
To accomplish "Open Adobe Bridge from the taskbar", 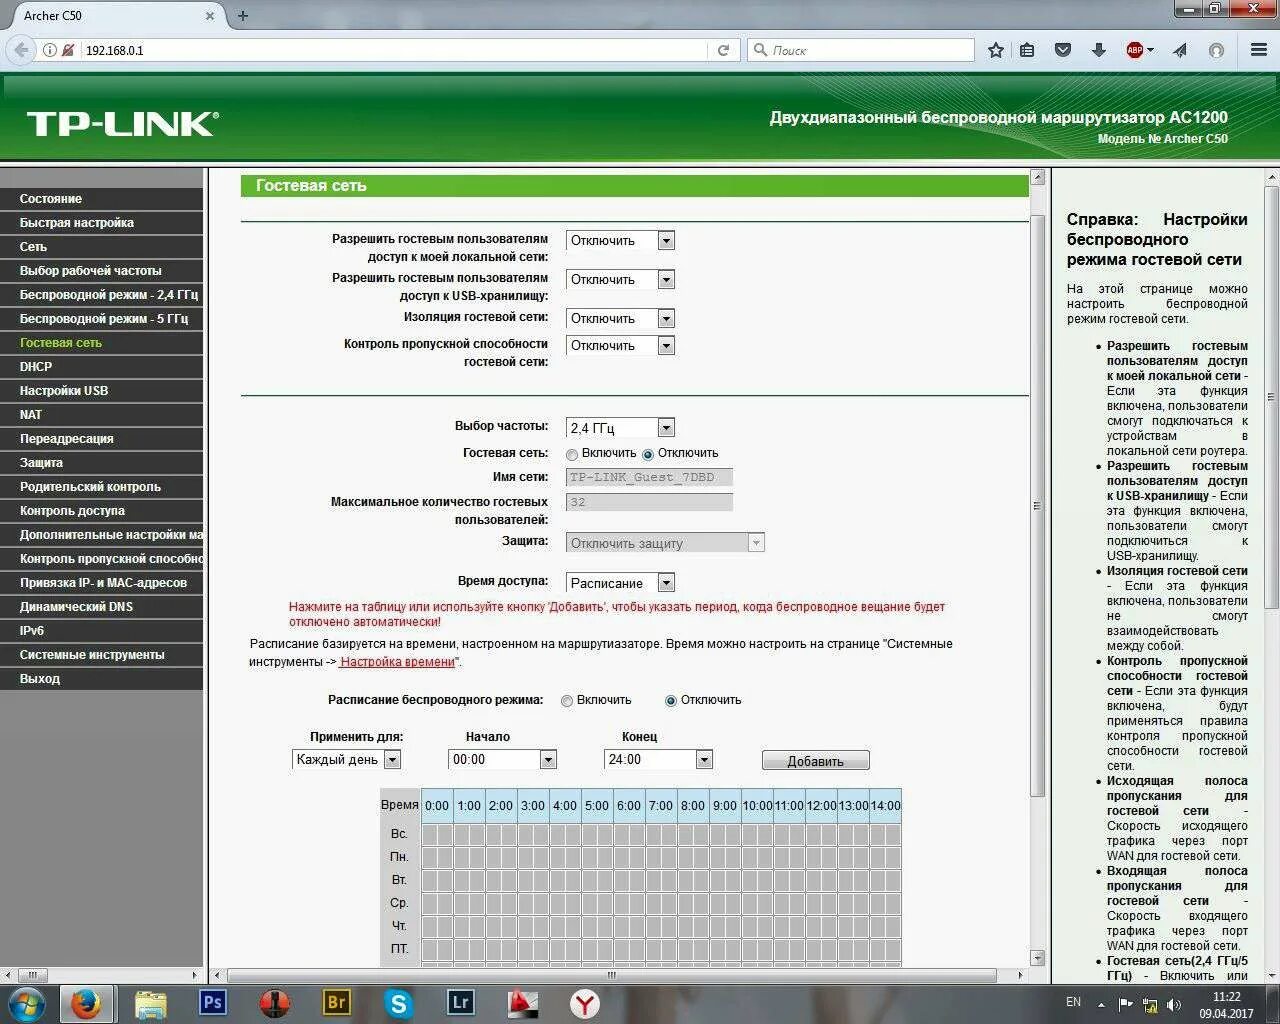I will point(337,1002).
